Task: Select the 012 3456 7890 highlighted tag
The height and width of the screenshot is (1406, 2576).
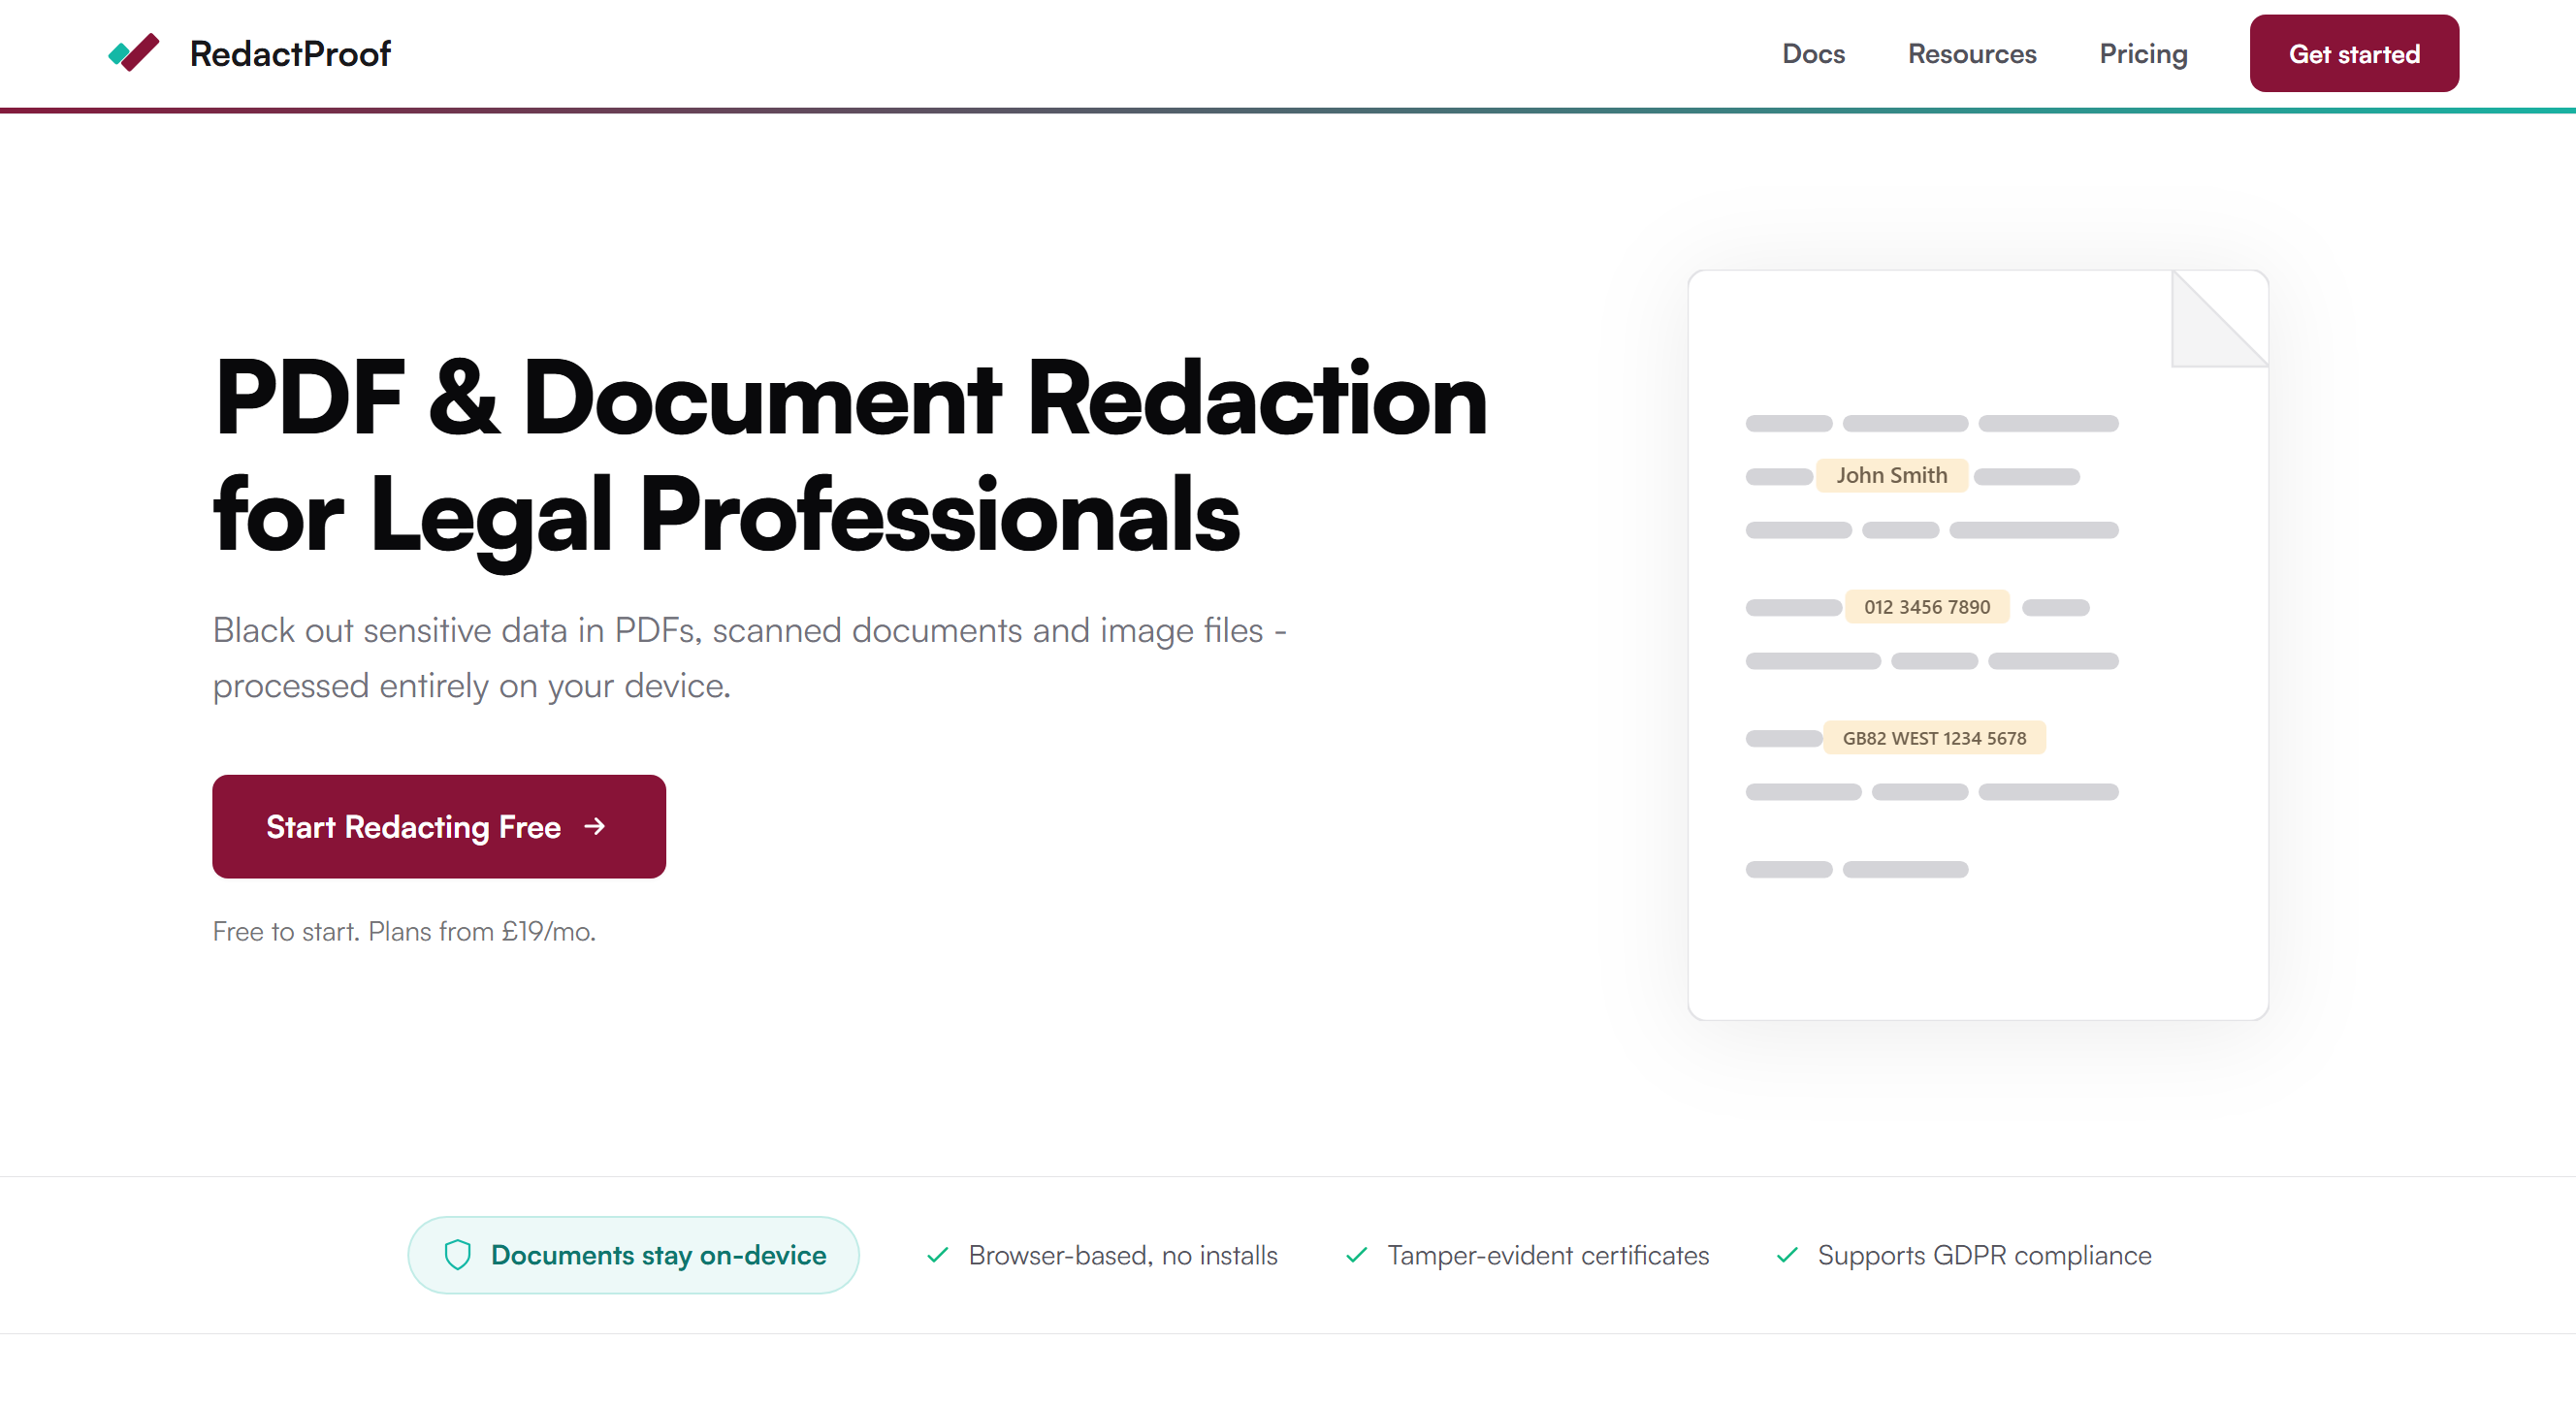Action: pyautogui.click(x=1927, y=606)
